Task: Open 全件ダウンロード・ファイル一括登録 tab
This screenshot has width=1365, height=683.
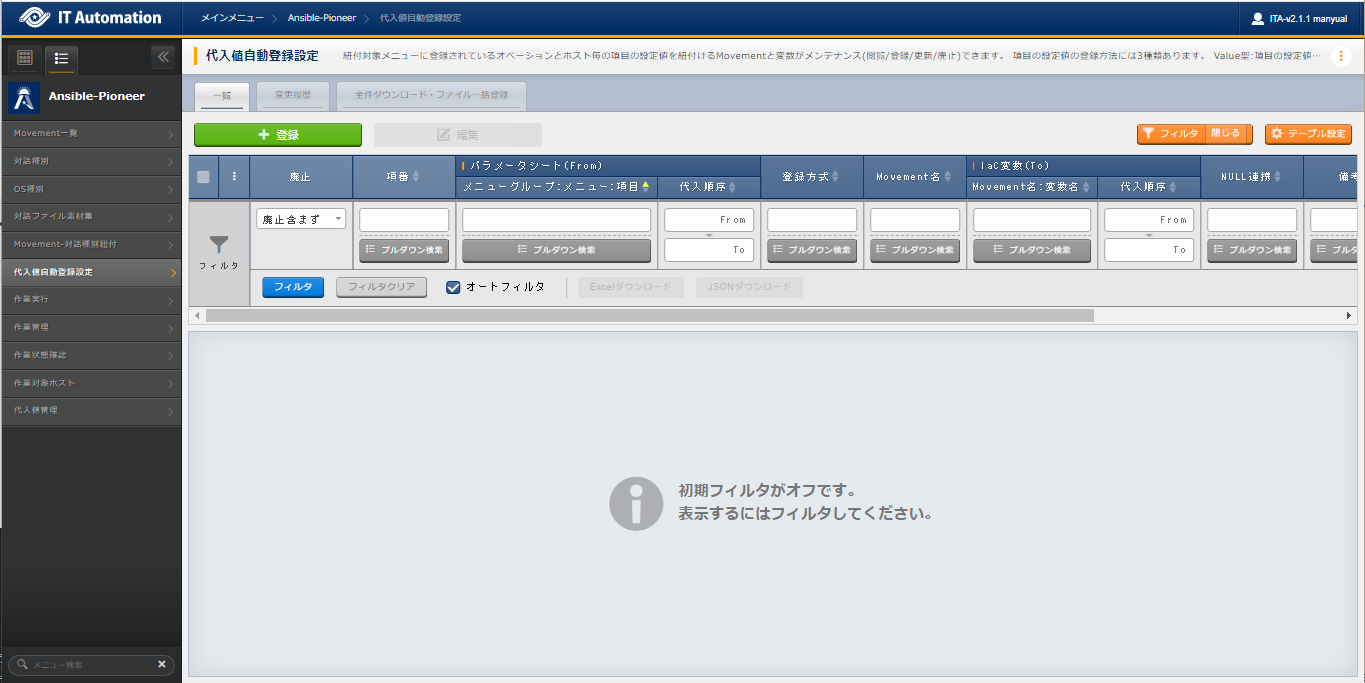Action: click(x=431, y=95)
